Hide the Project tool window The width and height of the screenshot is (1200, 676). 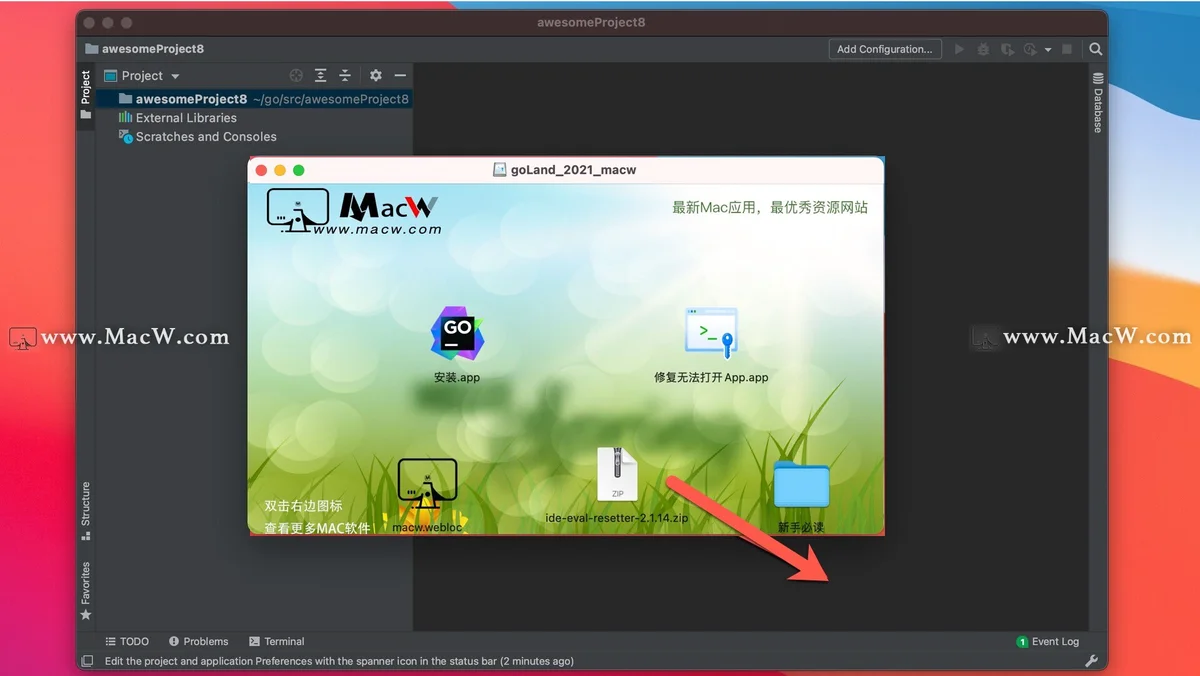[x=400, y=75]
